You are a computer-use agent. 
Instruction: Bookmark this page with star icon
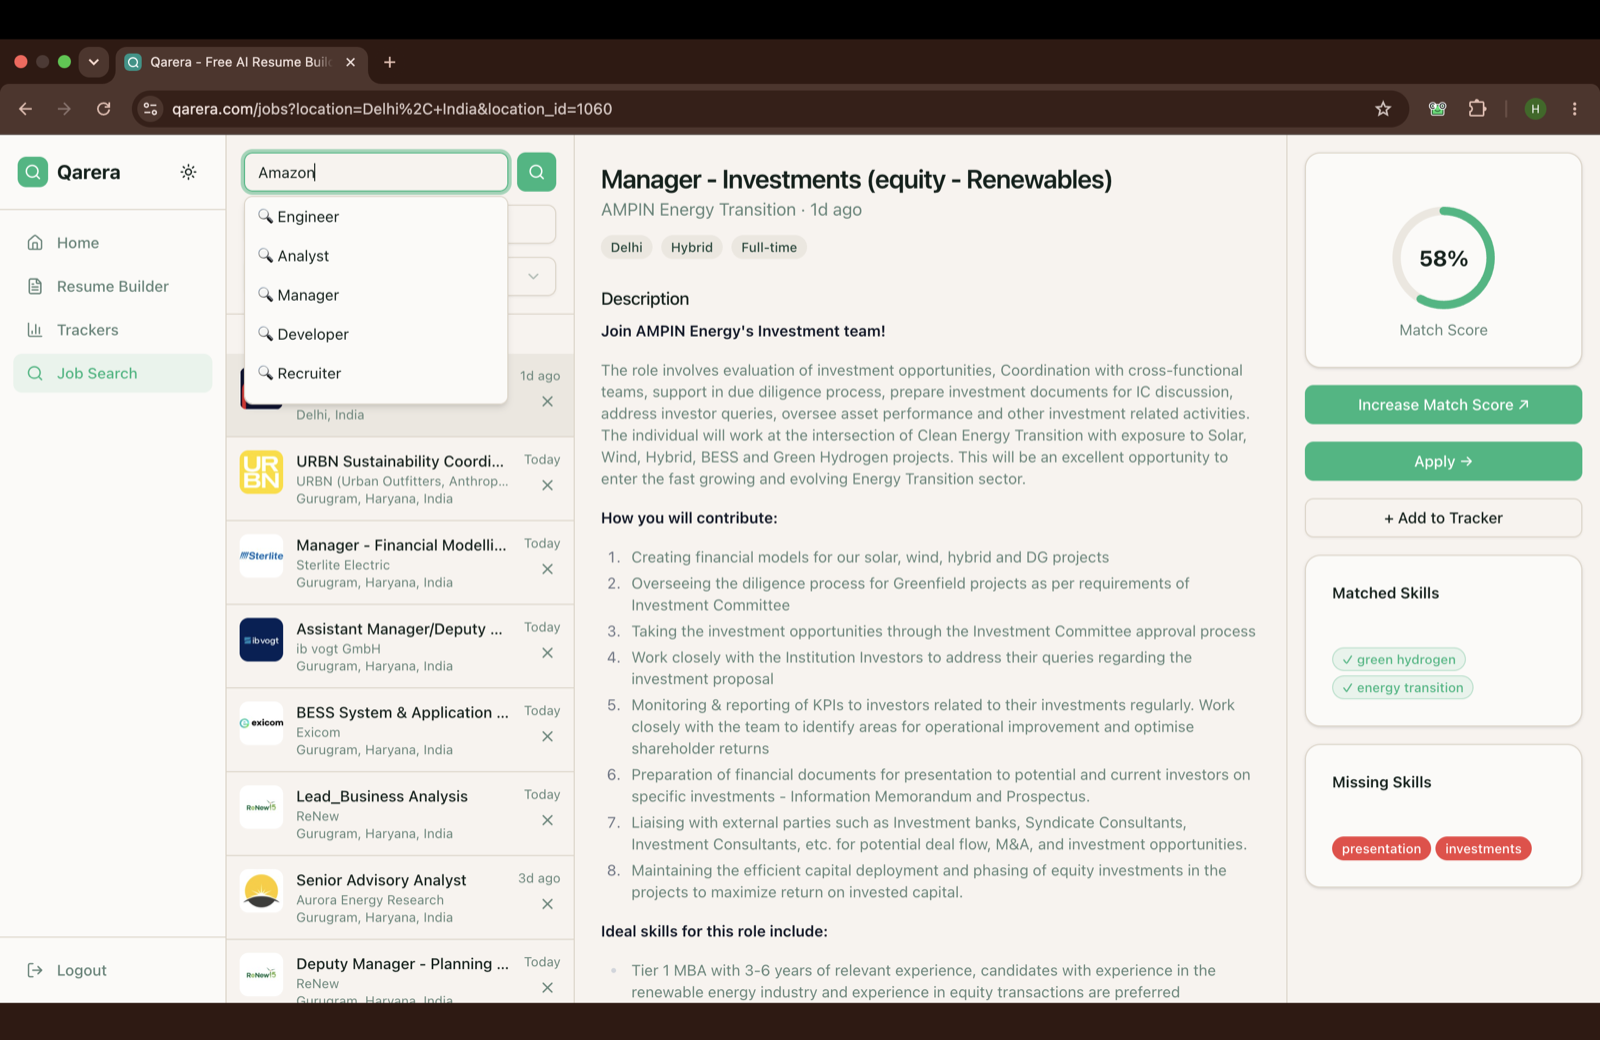(1383, 109)
